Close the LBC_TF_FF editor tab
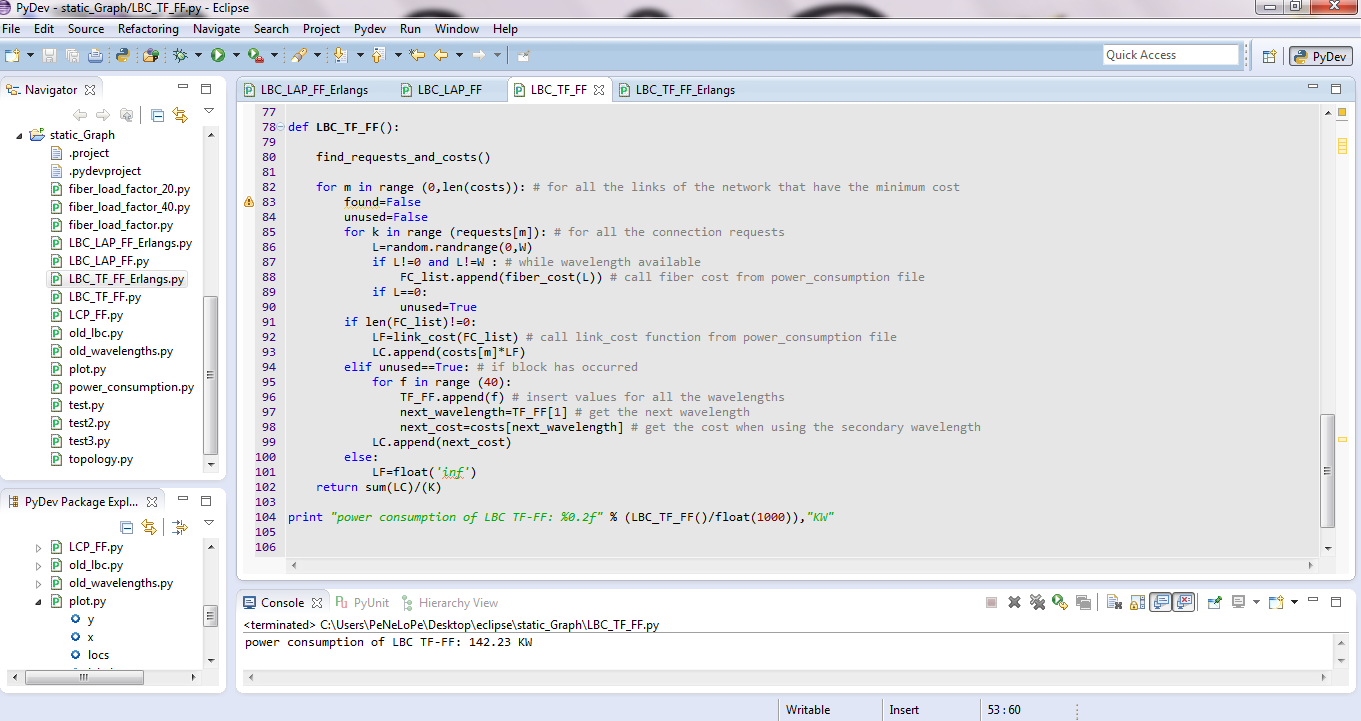 pos(599,90)
